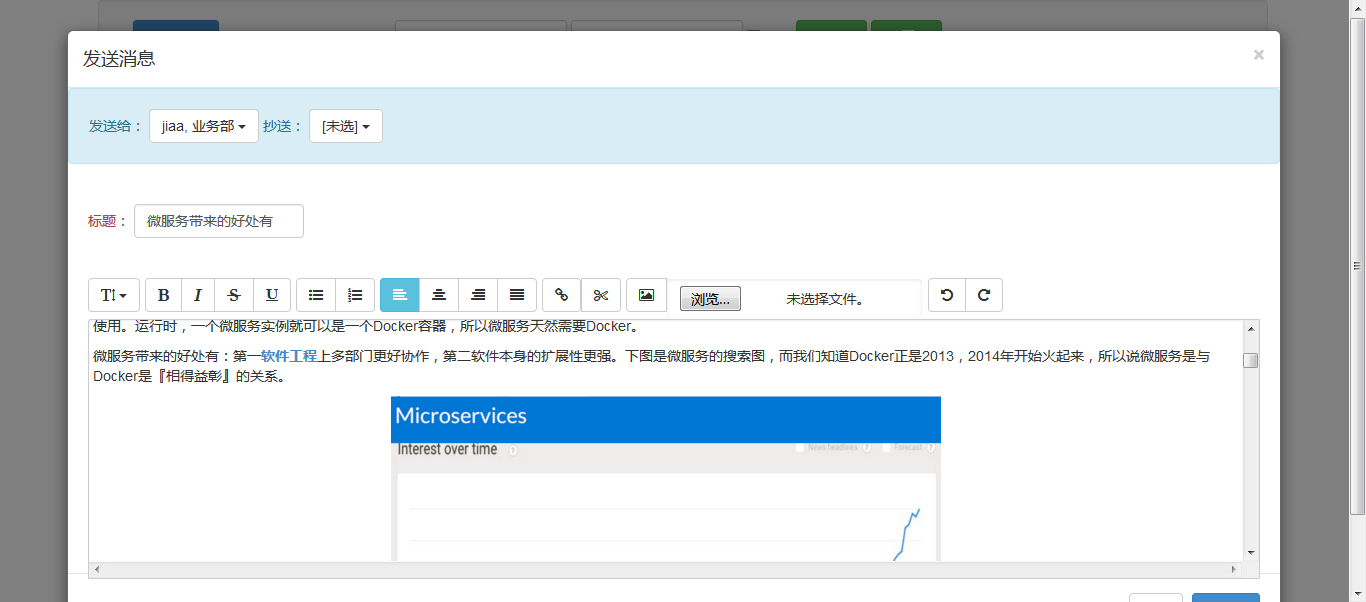Undo the last edit

coord(947,295)
